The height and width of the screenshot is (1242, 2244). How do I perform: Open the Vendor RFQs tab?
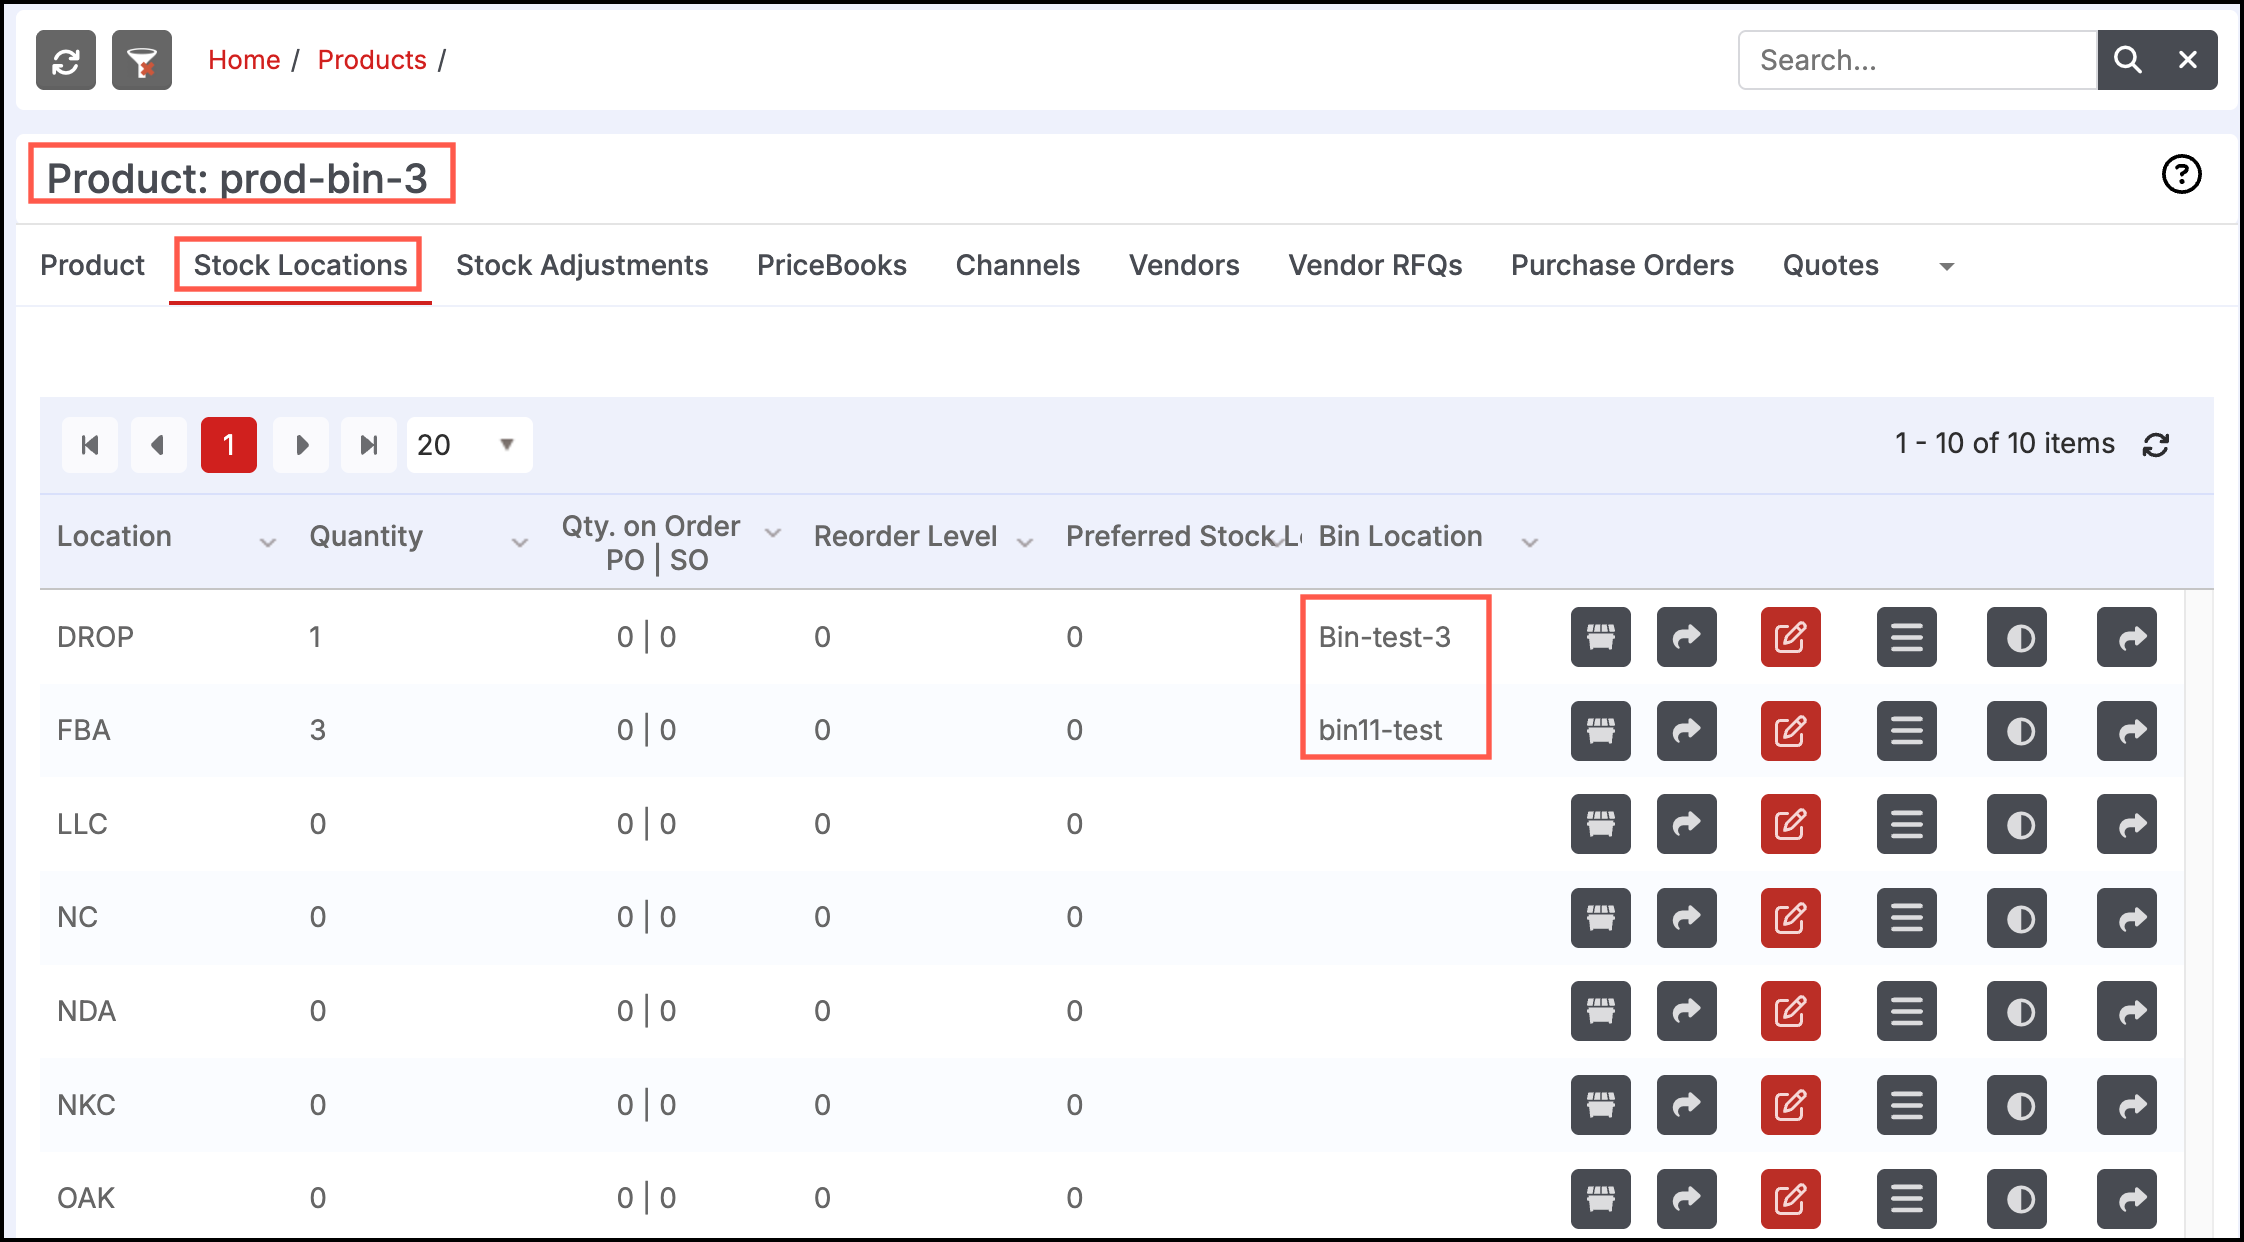click(x=1375, y=265)
